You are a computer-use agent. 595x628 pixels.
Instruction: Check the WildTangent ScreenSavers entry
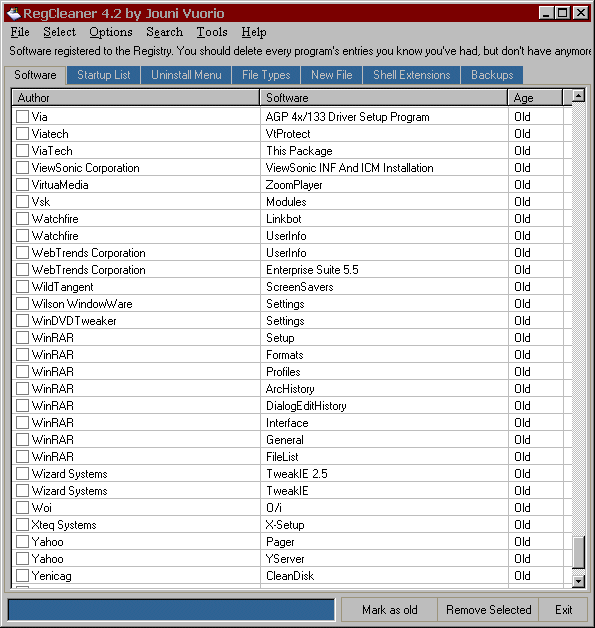click(22, 286)
